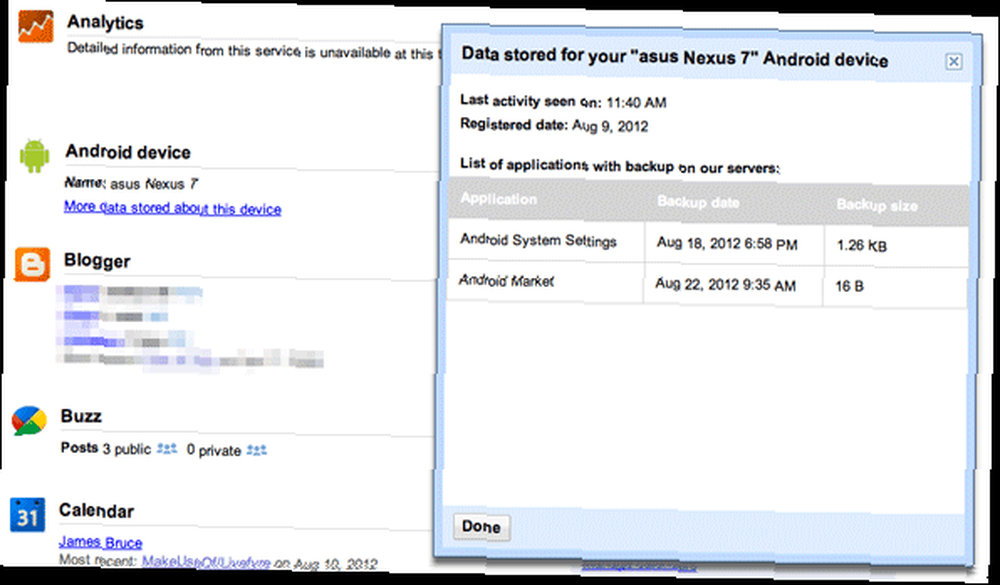Click the Analytics orange chart icon
This screenshot has width=1000, height=585.
click(36, 26)
